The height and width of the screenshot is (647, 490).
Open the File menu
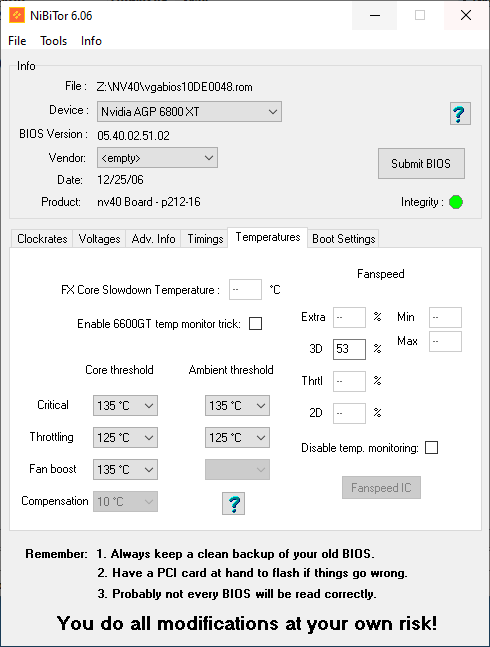(17, 41)
